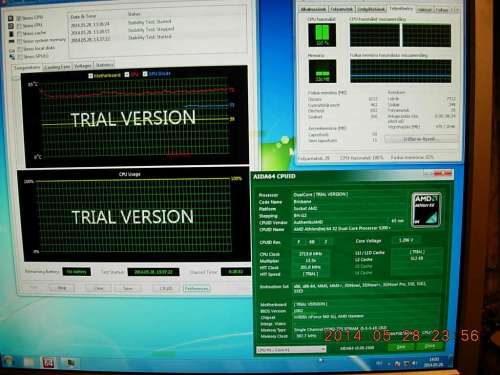Open the Hálózat tab in Task Manager

pos(424,10)
